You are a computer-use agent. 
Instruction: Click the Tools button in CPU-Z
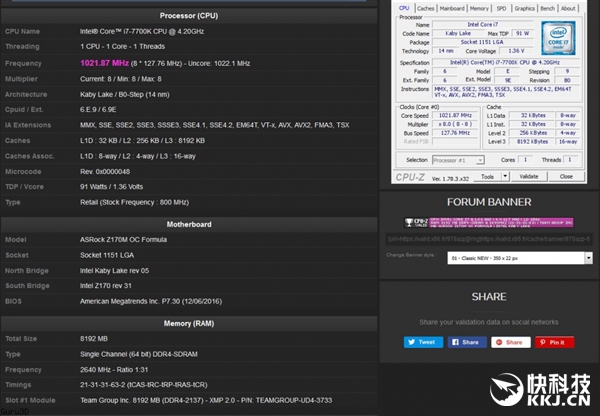tap(487, 176)
